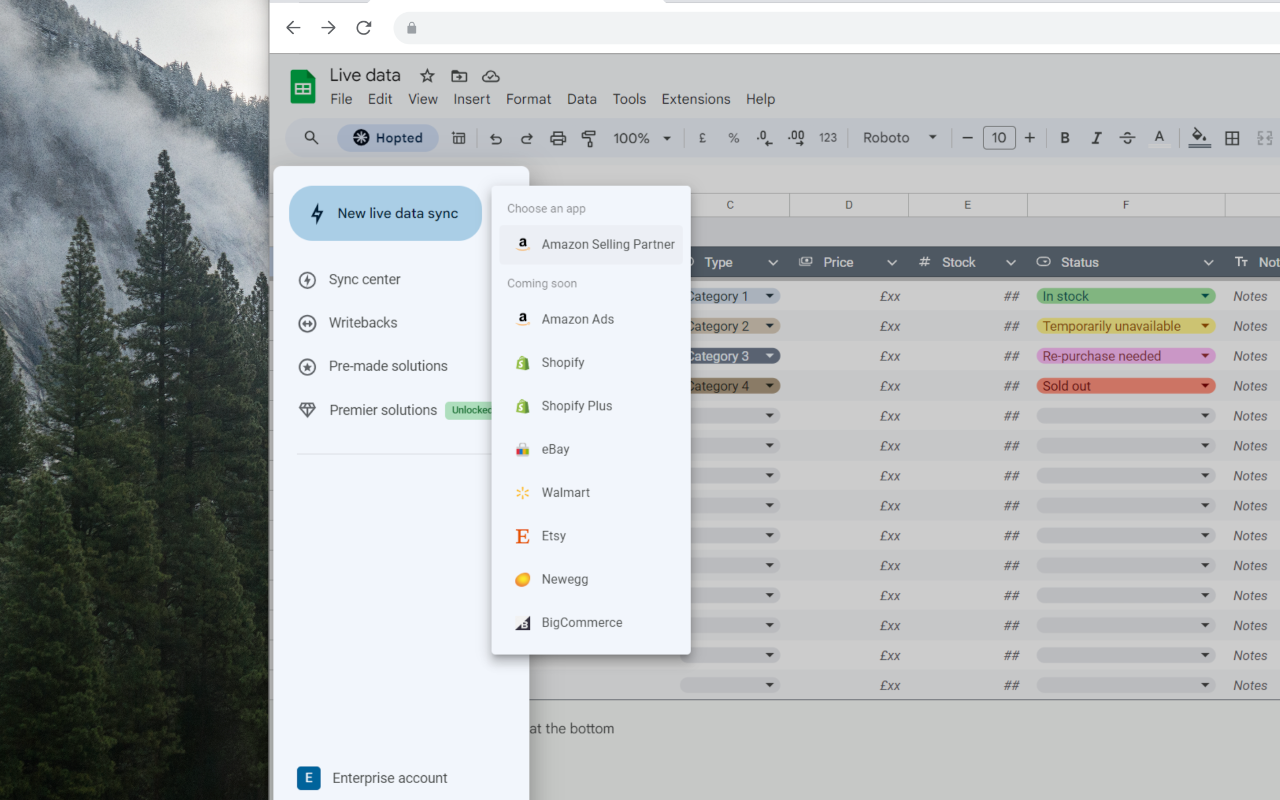Open Pre-made solutions in the sidebar
Screen dimensions: 1280x800
pyautogui.click(x=388, y=366)
